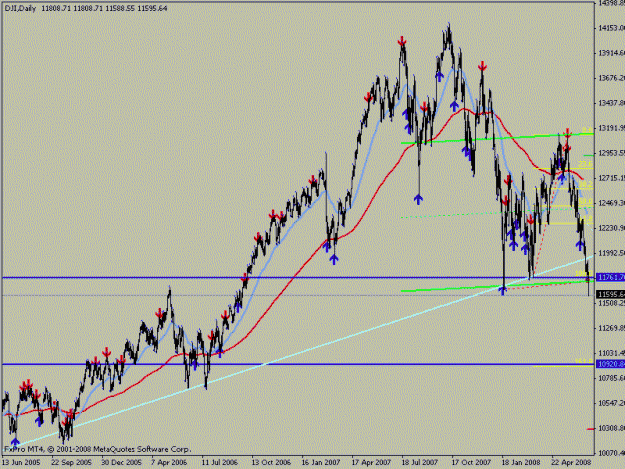
Task: Select the 22 Apr 2008 date label
Action: click(x=571, y=463)
